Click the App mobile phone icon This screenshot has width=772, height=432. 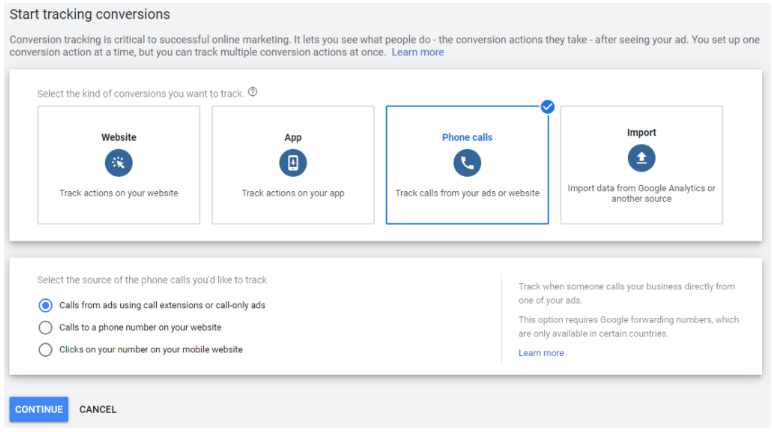click(x=293, y=163)
